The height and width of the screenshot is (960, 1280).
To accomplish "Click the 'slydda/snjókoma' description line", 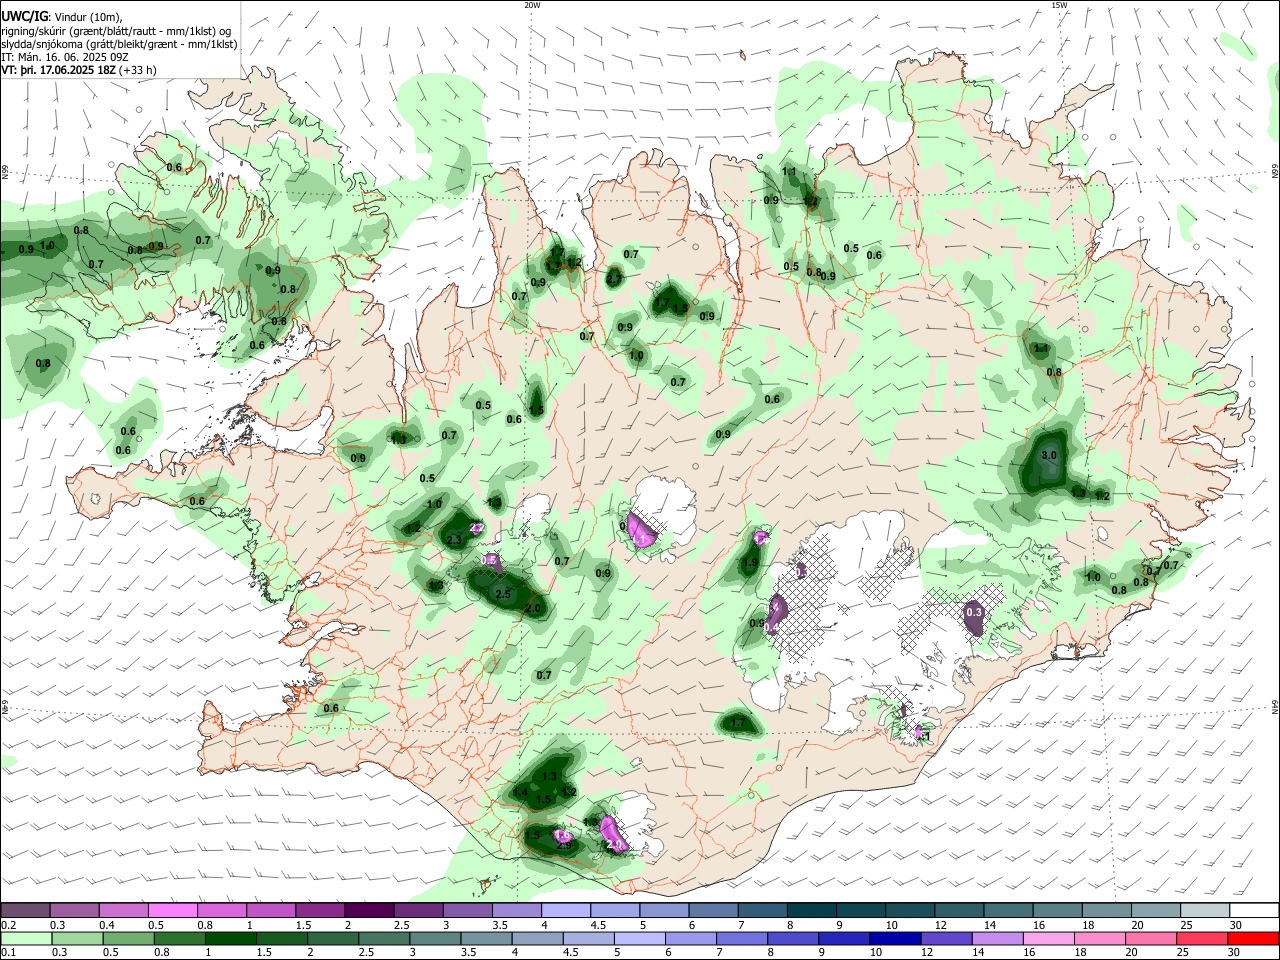I will click(119, 44).
